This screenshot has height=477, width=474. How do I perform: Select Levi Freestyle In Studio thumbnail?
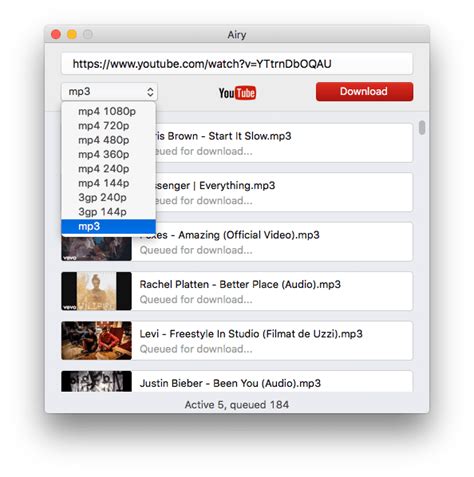96,340
